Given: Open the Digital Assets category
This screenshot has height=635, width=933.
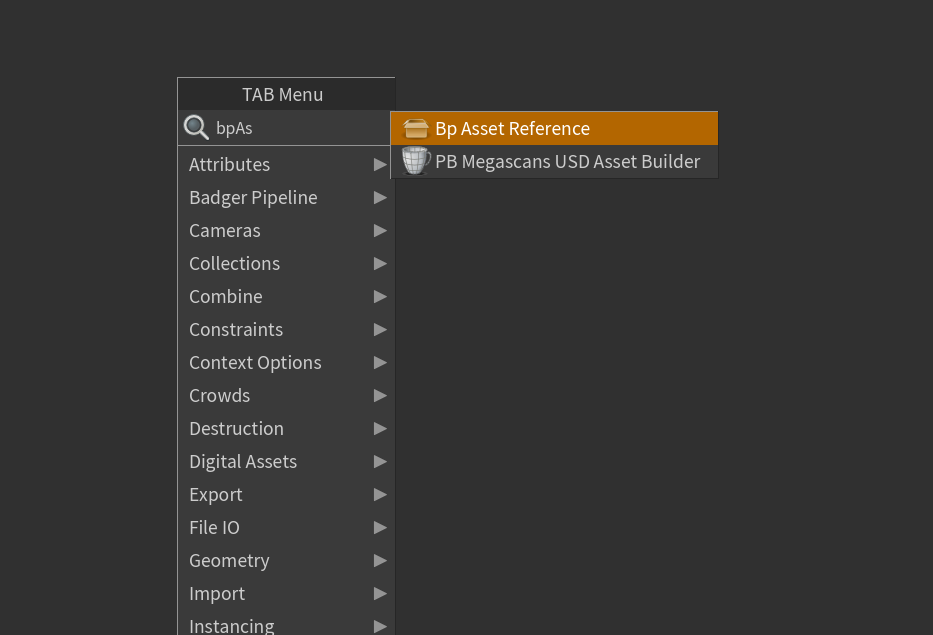Looking at the screenshot, I should pos(243,461).
